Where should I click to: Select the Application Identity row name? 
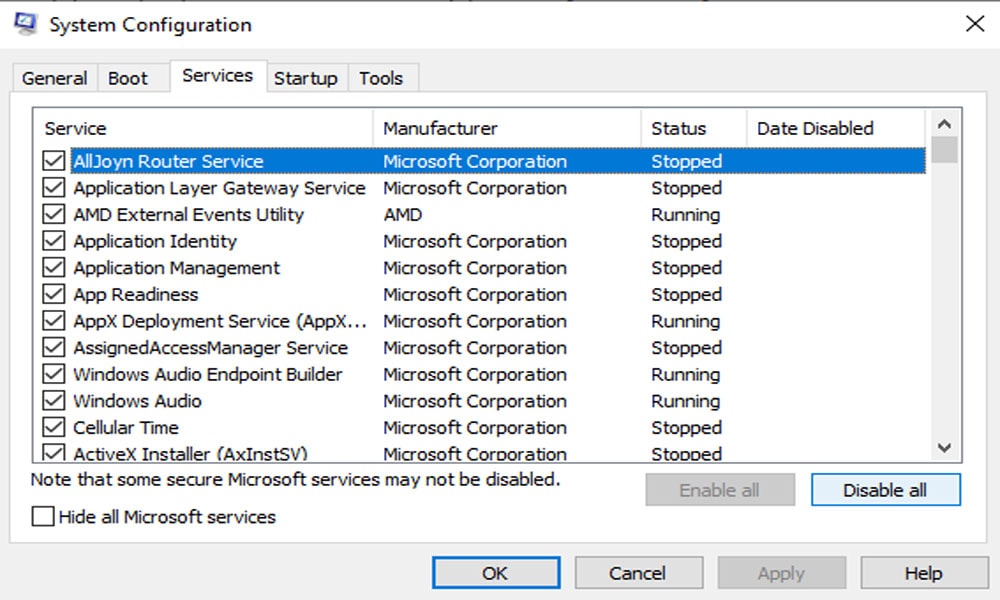point(155,242)
